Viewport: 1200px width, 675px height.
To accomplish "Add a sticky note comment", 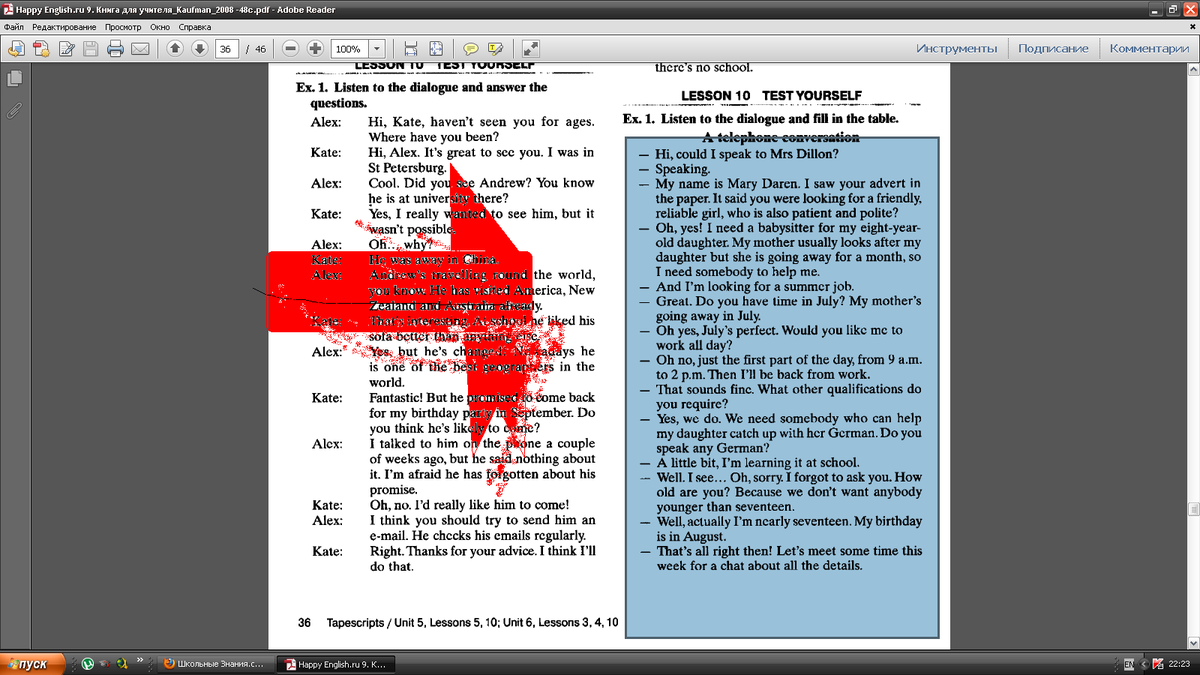I will (x=469, y=49).
